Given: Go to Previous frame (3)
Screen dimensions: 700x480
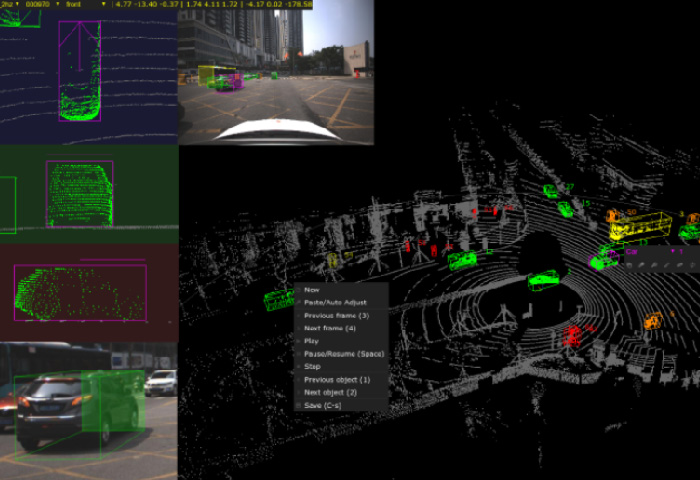Looking at the screenshot, I should tap(336, 315).
